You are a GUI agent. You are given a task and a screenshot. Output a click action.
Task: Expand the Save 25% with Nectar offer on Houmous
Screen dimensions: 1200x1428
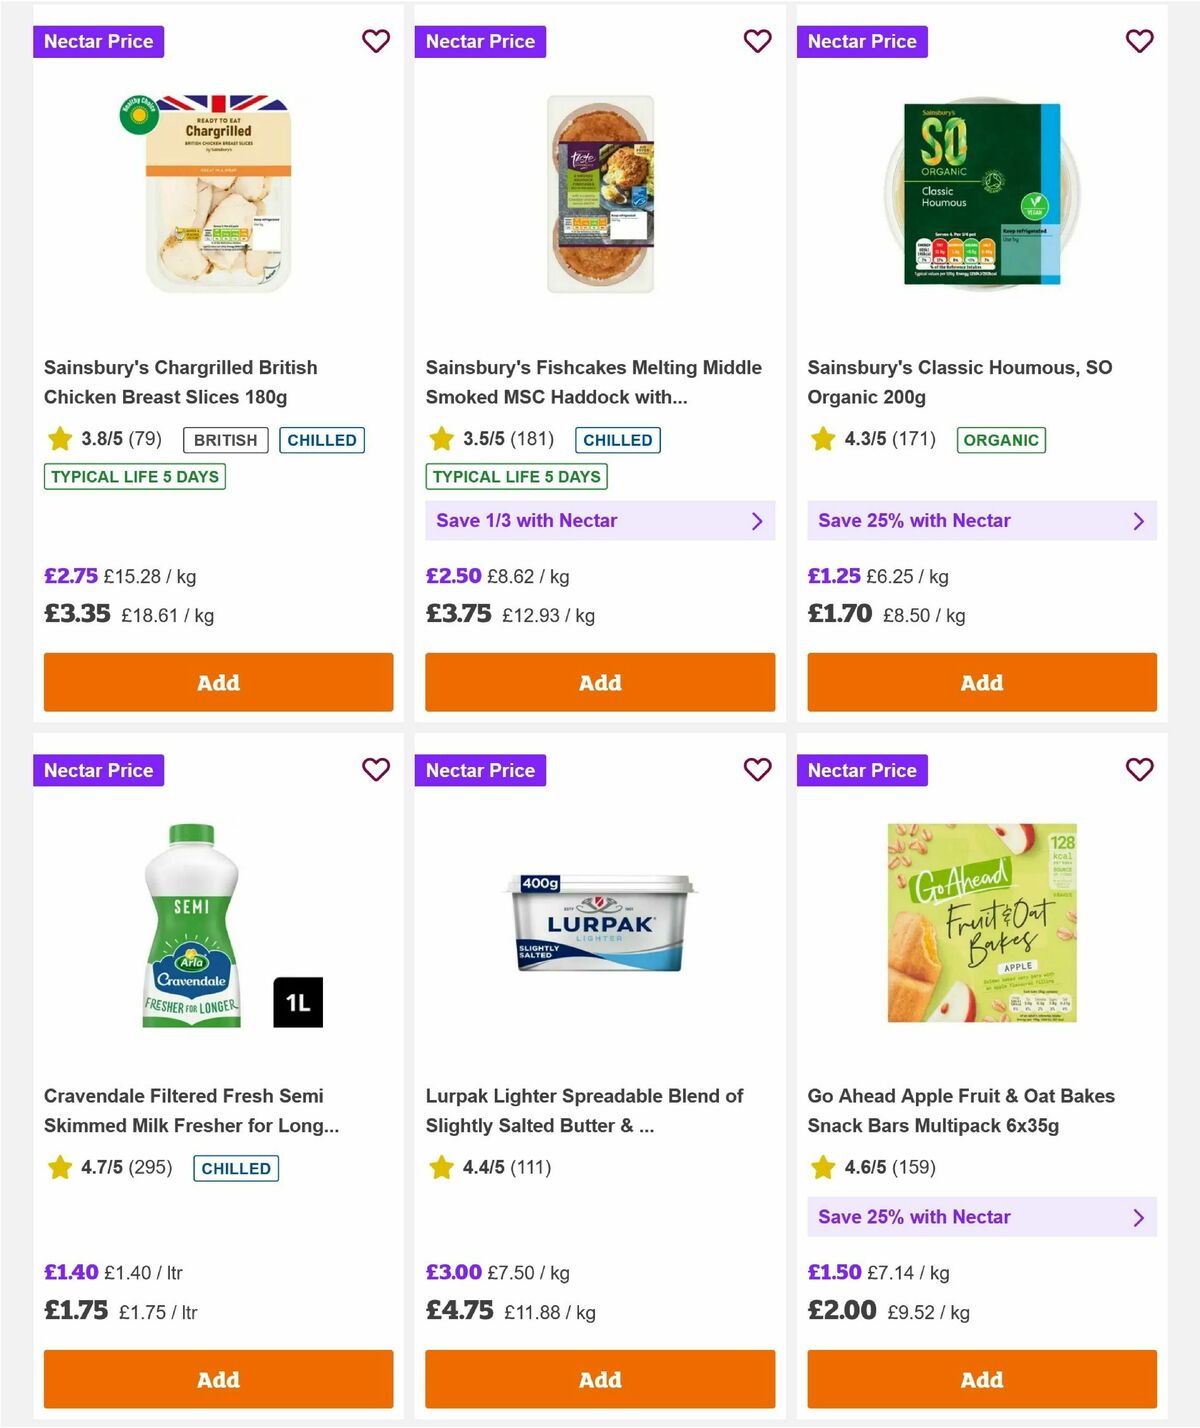[981, 520]
